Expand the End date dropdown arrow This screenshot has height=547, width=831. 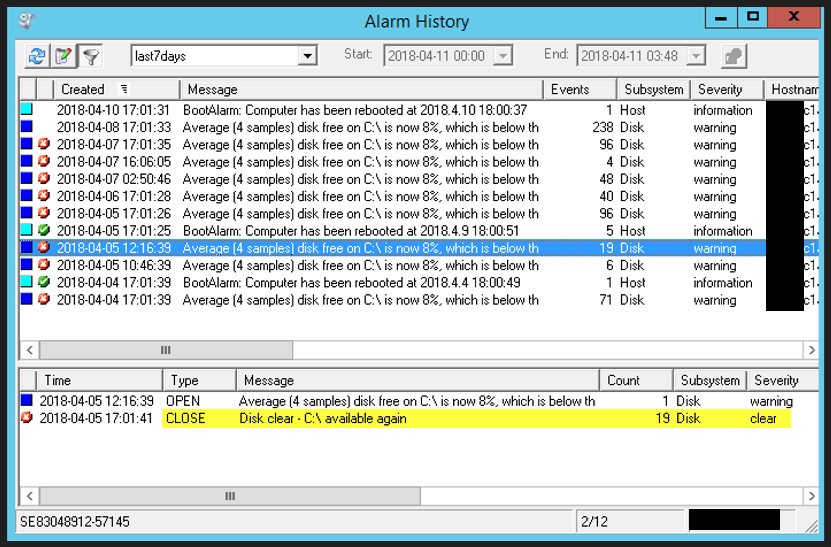(x=695, y=56)
